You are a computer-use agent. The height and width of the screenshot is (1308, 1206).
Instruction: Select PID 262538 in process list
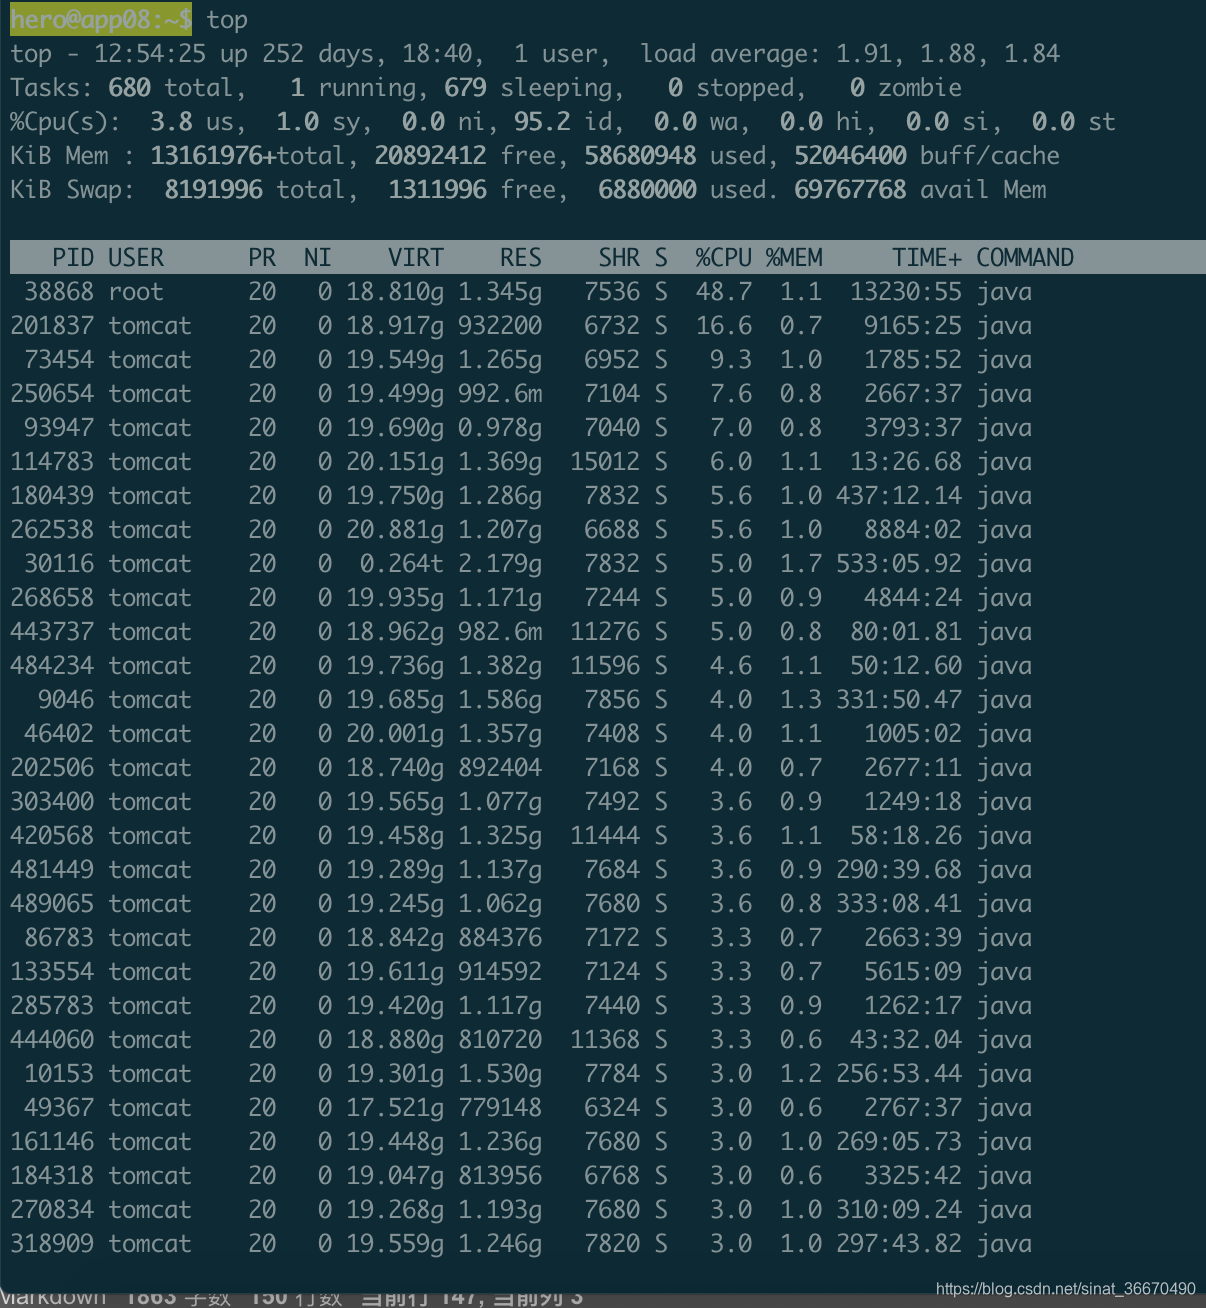[52, 529]
